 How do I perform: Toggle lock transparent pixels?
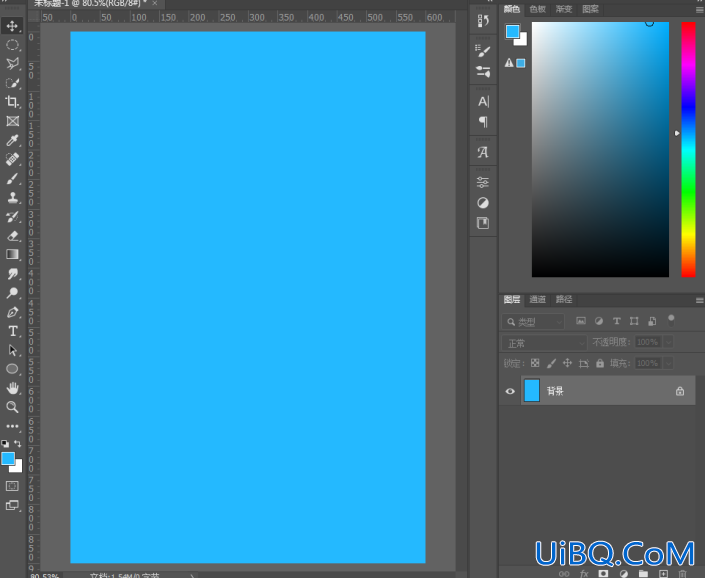coord(535,363)
